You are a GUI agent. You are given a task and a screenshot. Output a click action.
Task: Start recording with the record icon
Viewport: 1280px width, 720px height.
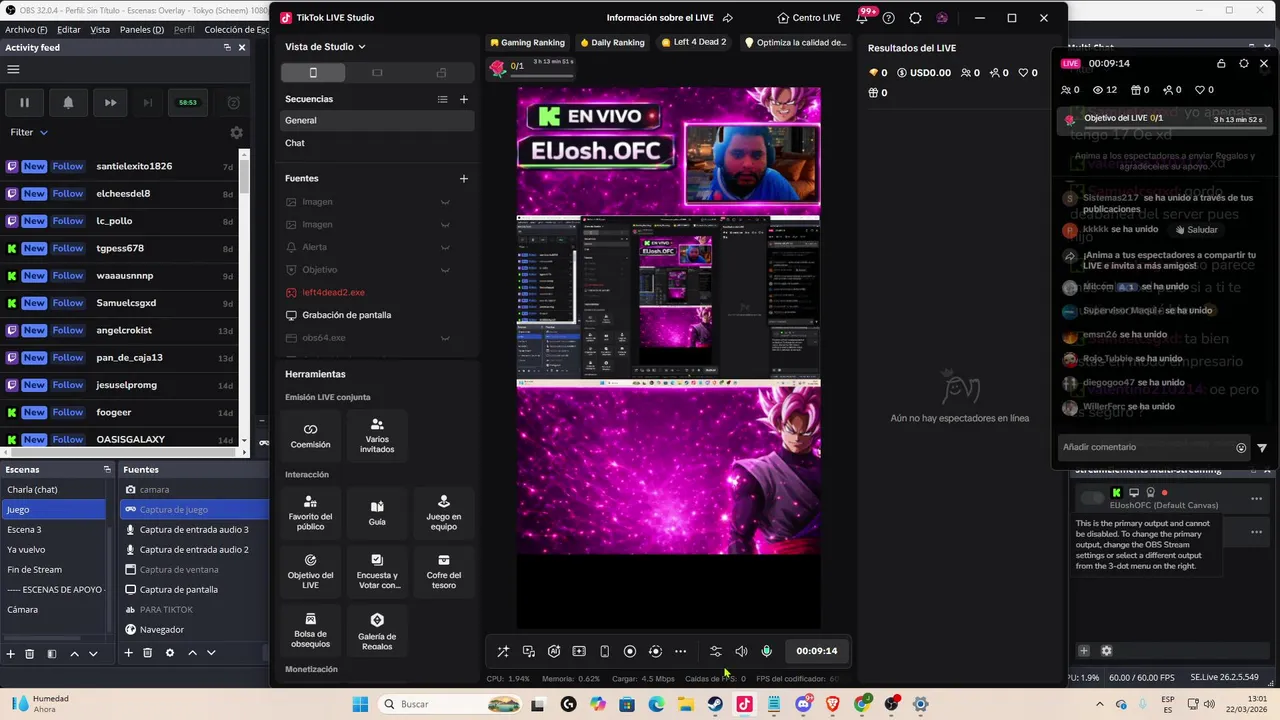(630, 651)
